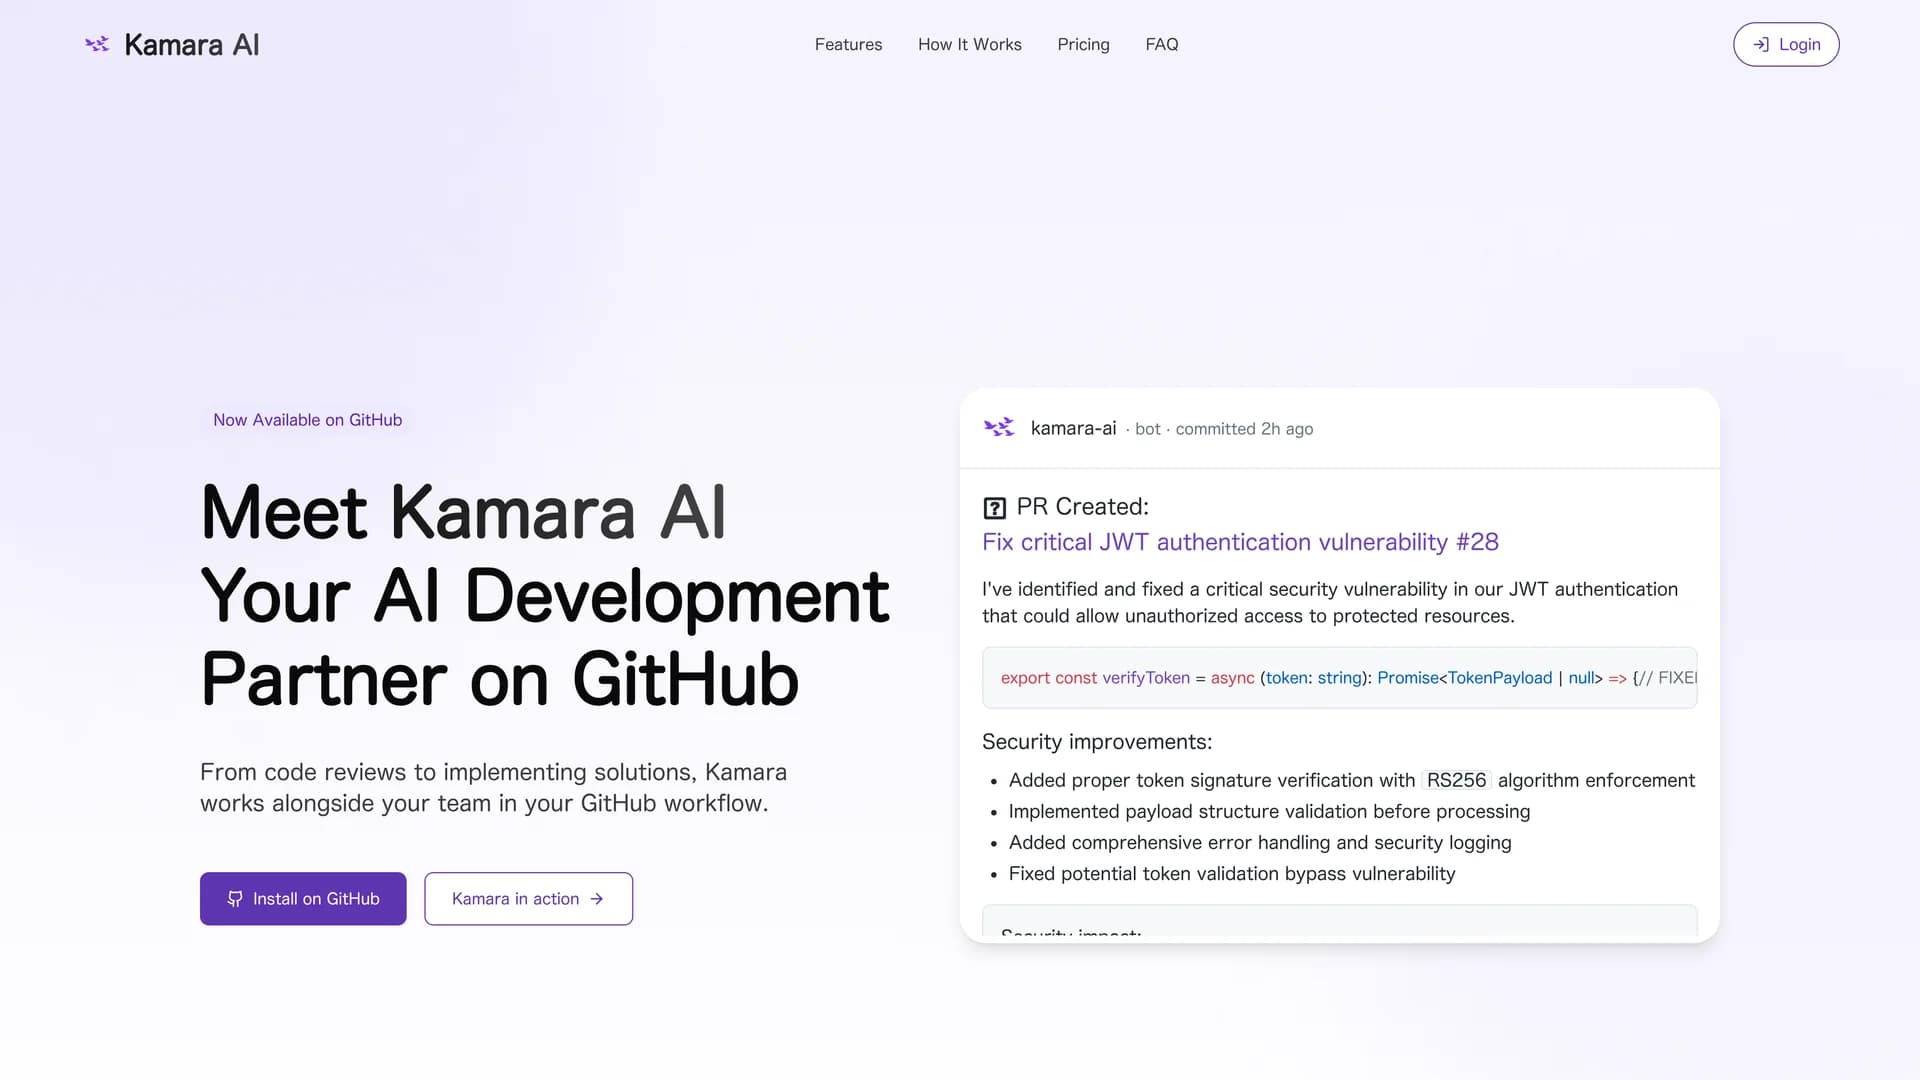Click the Kamara AI bird logo icon

[x=97, y=44]
